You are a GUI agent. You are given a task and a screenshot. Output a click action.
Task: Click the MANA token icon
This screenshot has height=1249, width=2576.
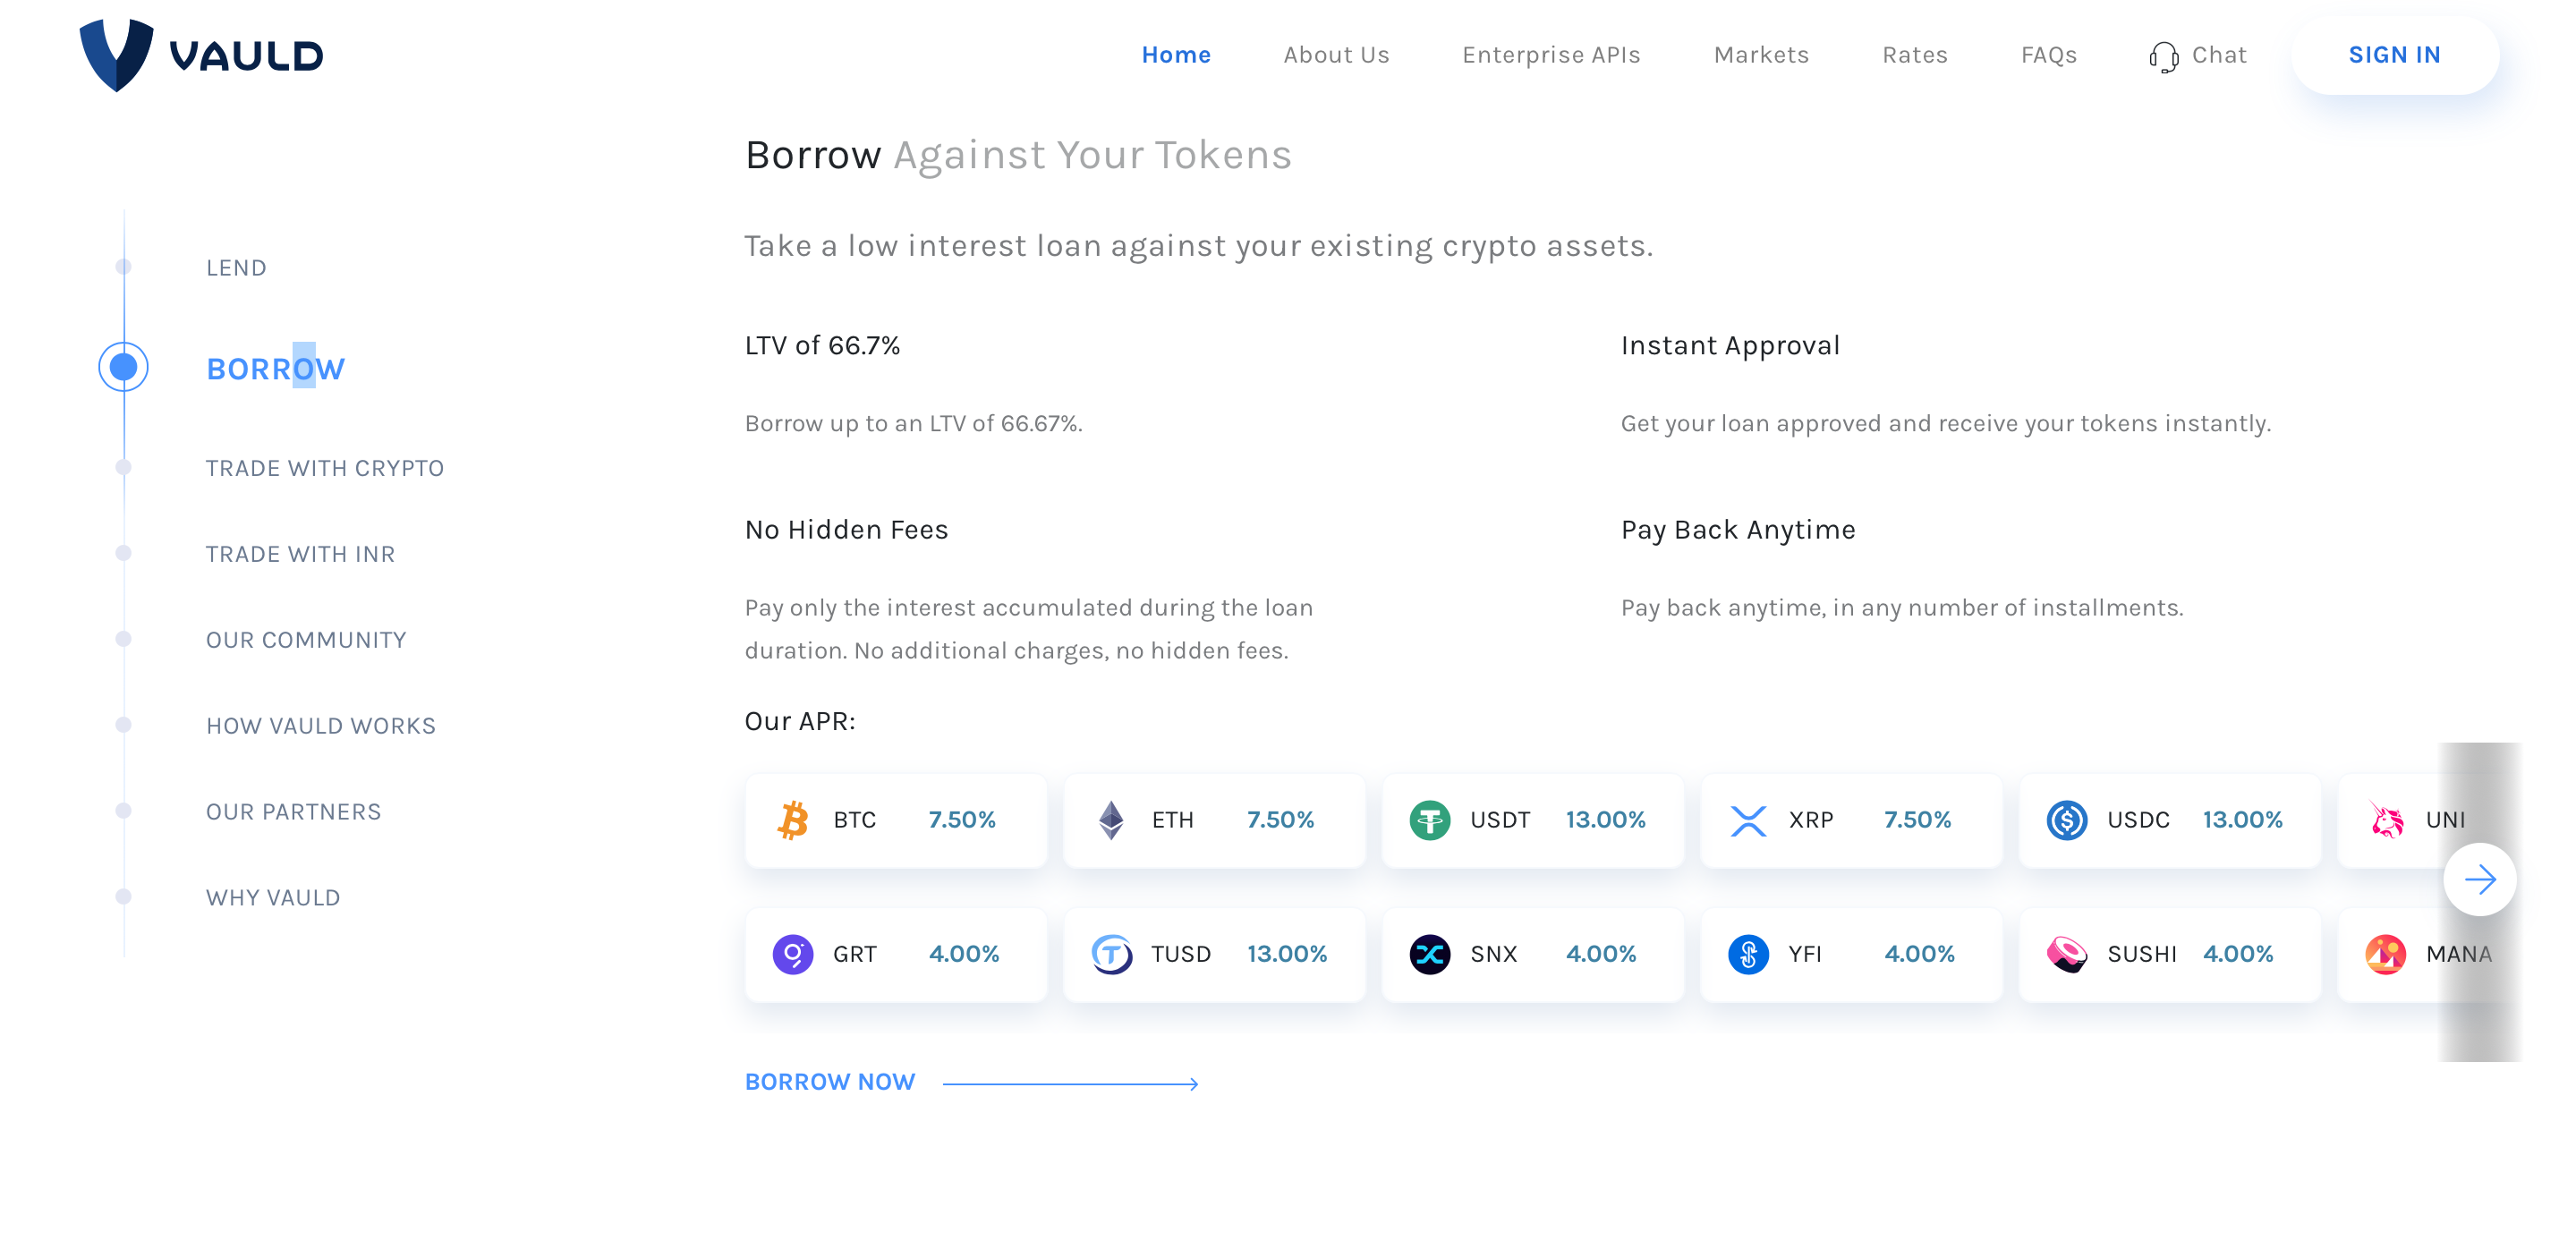click(2386, 954)
